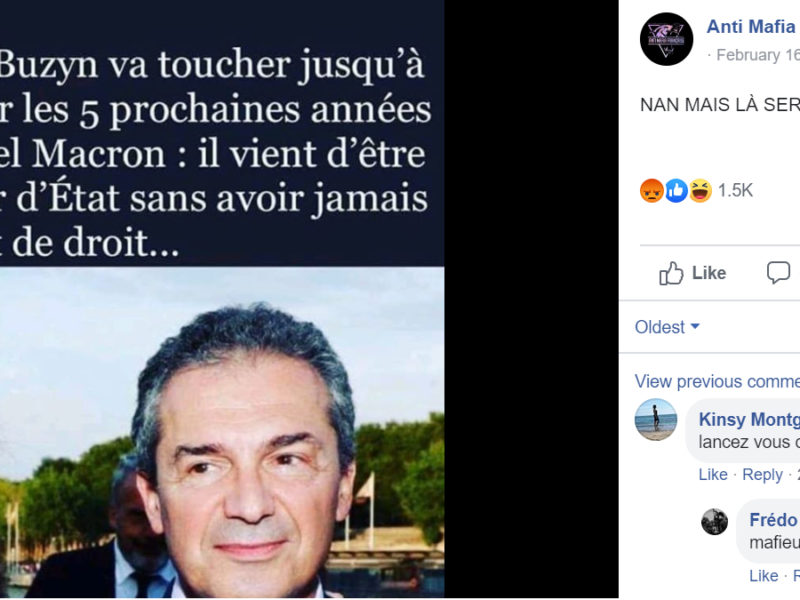Open the Anti Mafia page avatar
The width and height of the screenshot is (800, 600).
pyautogui.click(x=666, y=39)
